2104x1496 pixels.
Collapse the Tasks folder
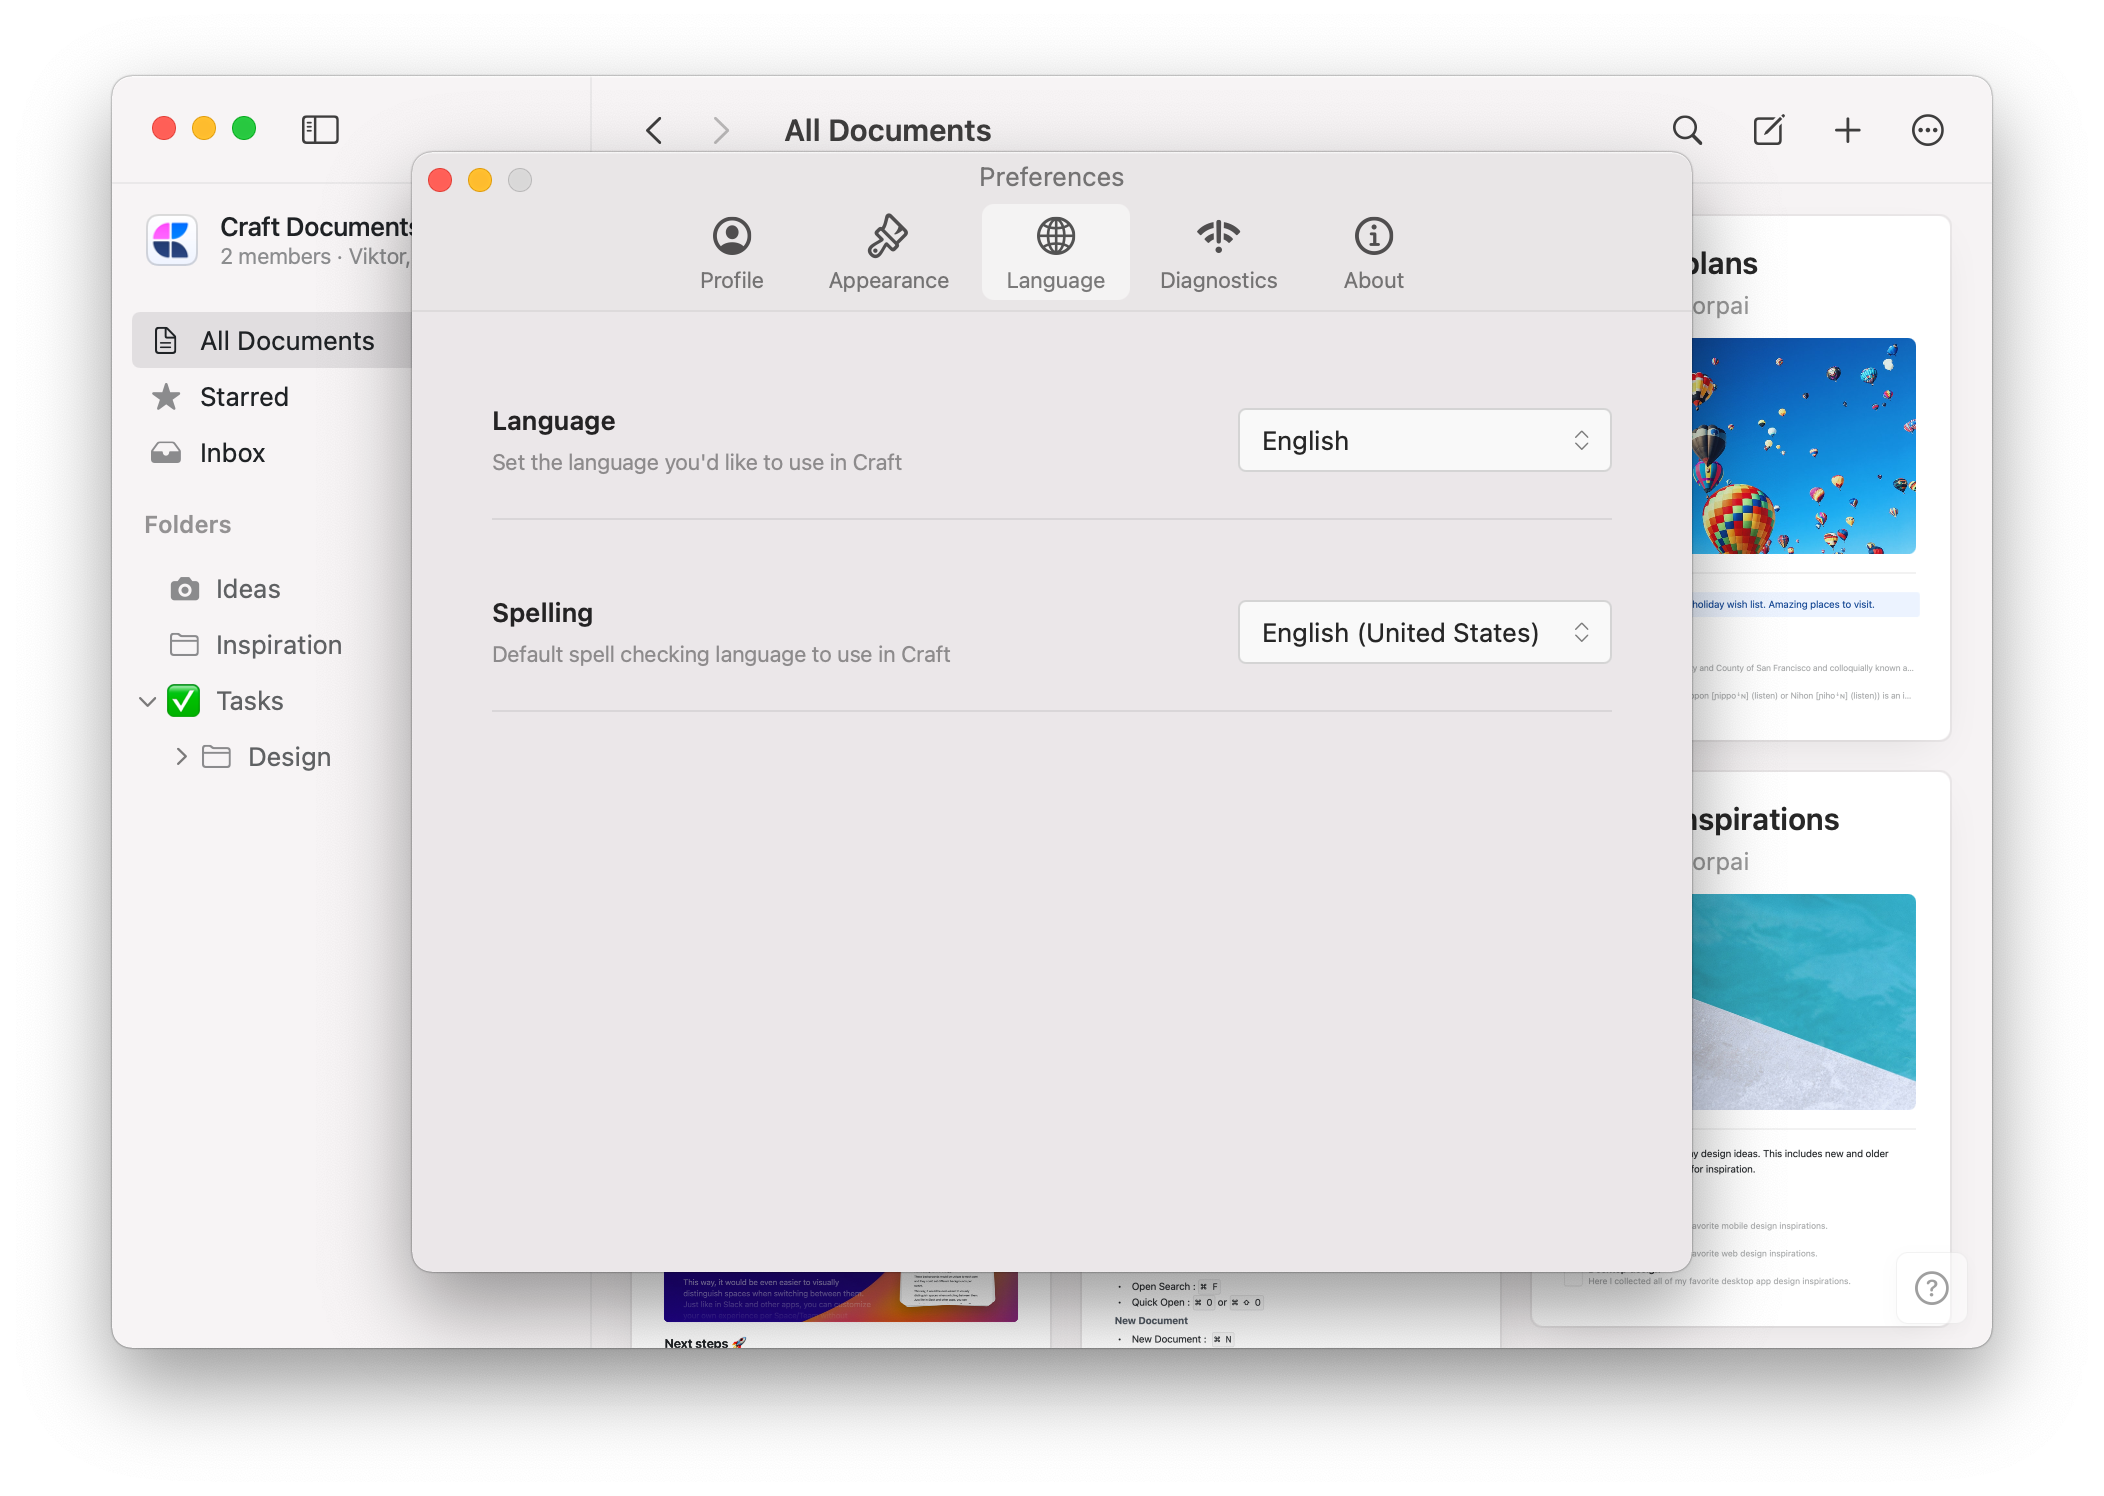tap(147, 700)
